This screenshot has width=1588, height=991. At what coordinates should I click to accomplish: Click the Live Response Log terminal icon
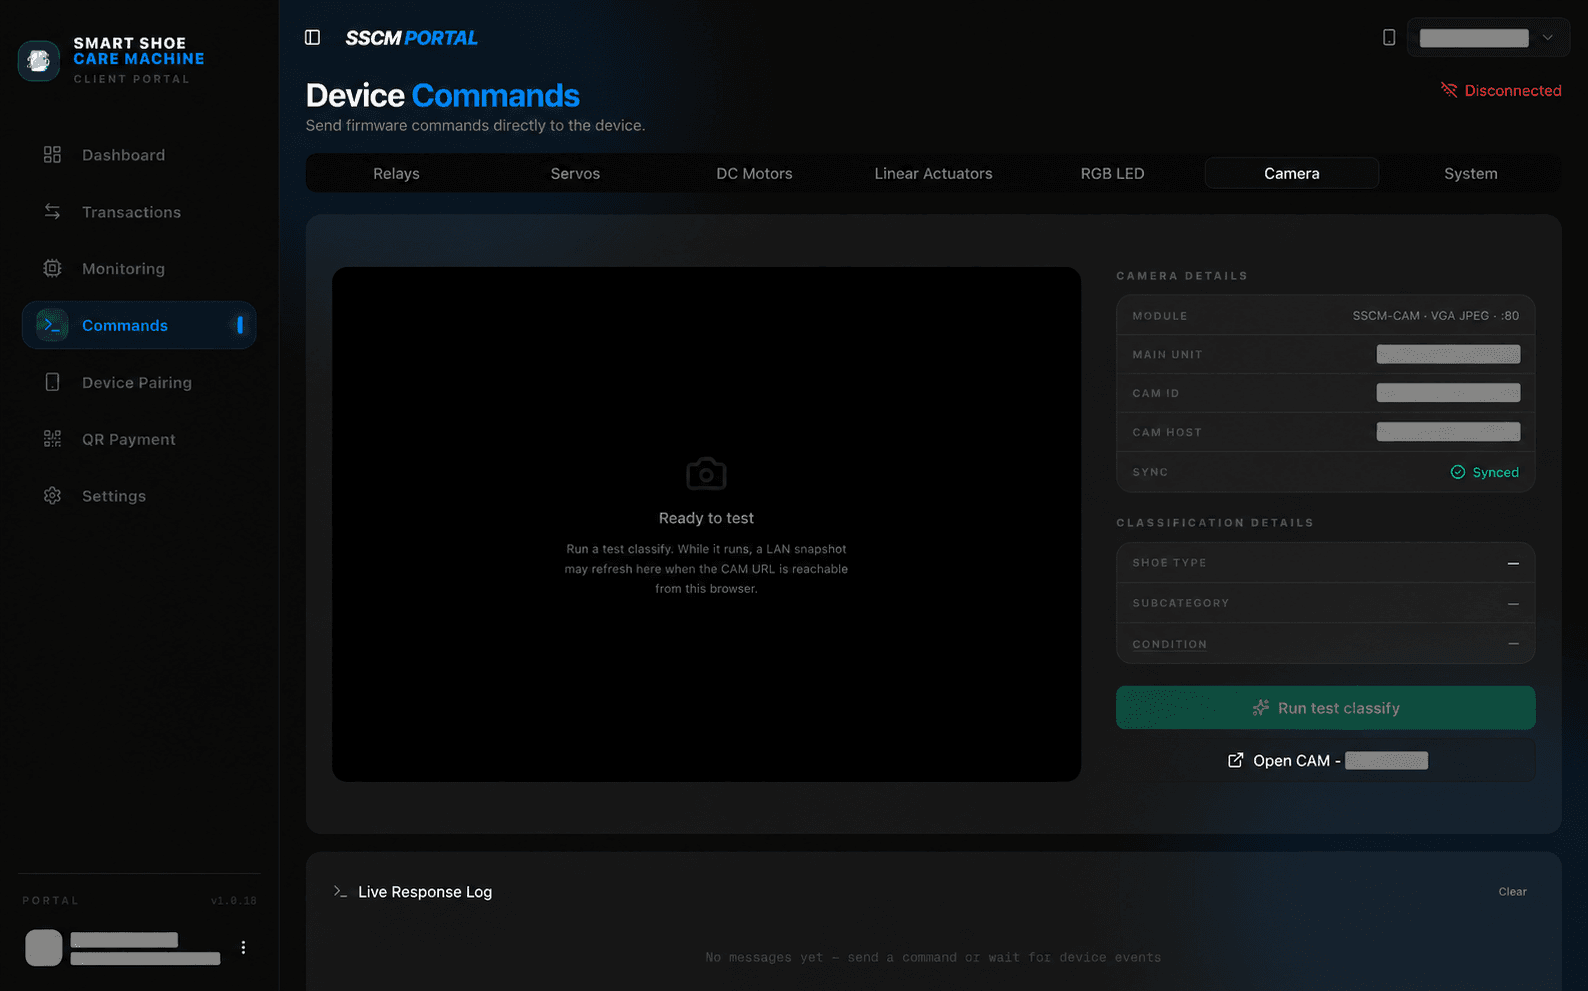coord(340,891)
